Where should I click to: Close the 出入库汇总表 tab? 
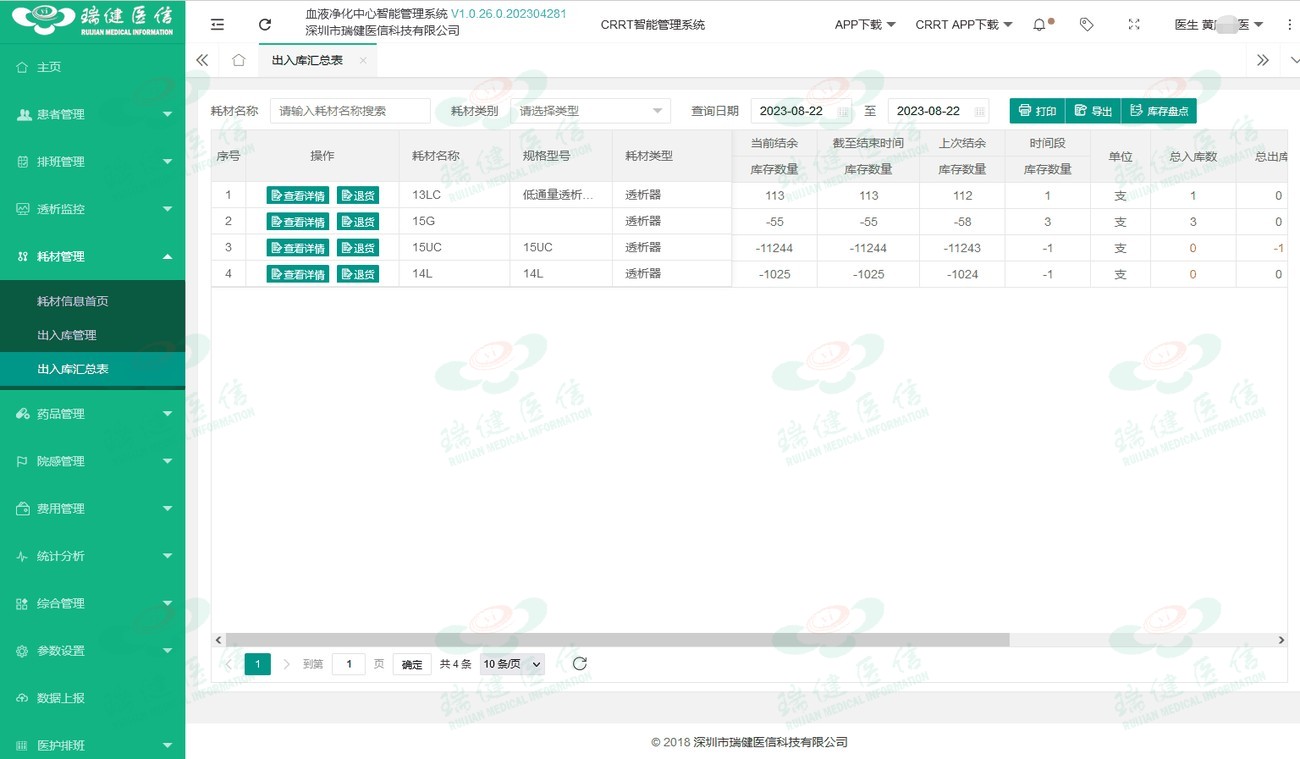coord(363,61)
